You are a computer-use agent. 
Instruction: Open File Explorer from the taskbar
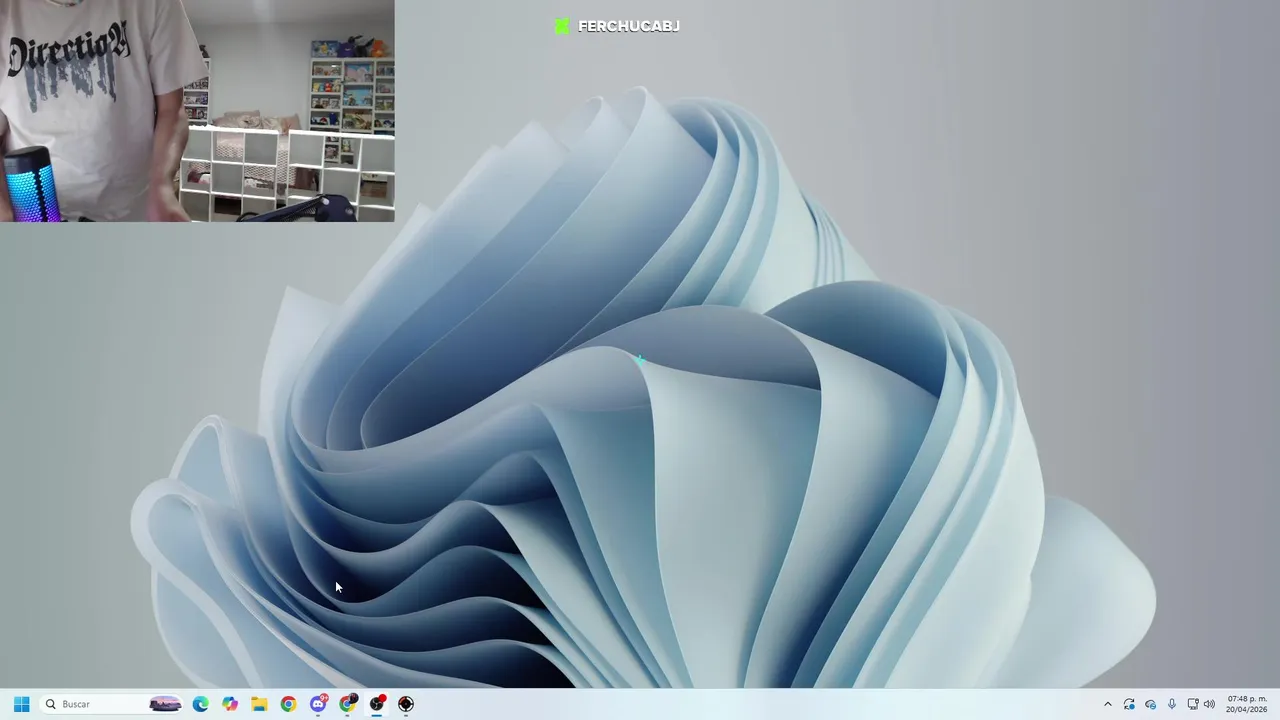point(259,704)
